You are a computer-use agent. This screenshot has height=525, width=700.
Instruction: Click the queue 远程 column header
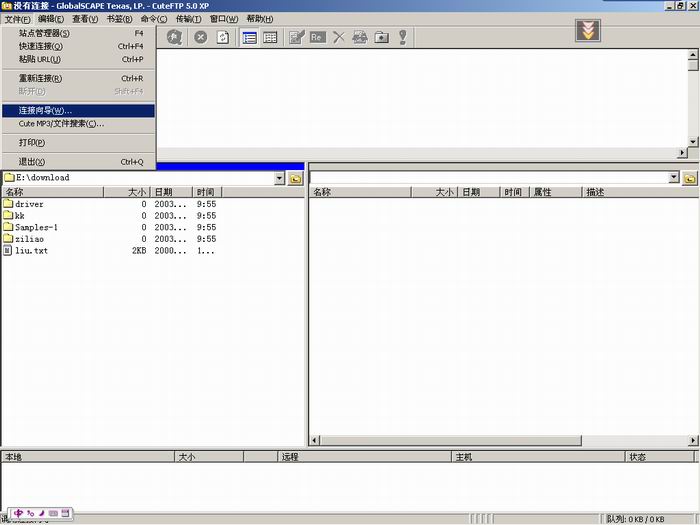point(364,457)
